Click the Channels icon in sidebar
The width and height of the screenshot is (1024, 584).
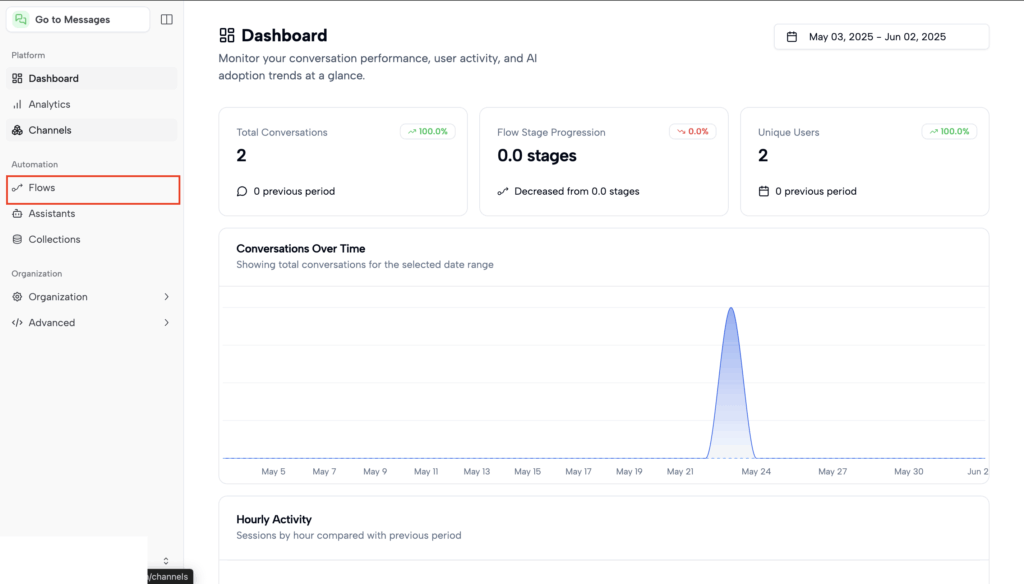17,130
